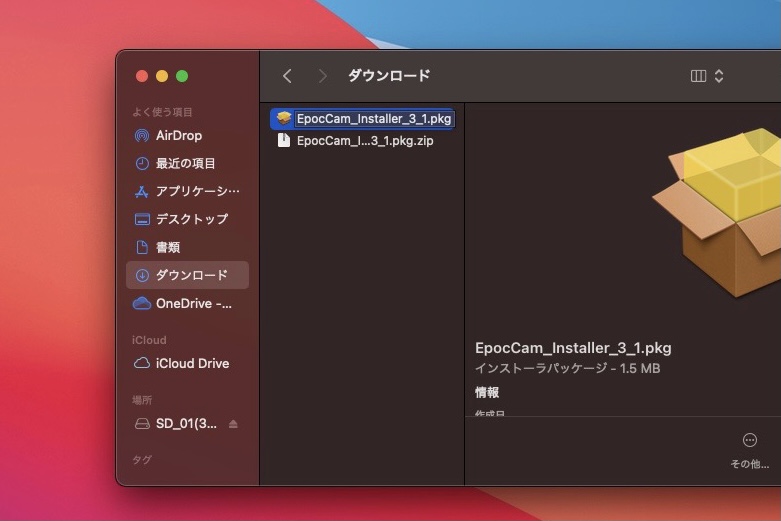Click the よく使う項目 section header
This screenshot has width=781, height=521.
pos(162,112)
